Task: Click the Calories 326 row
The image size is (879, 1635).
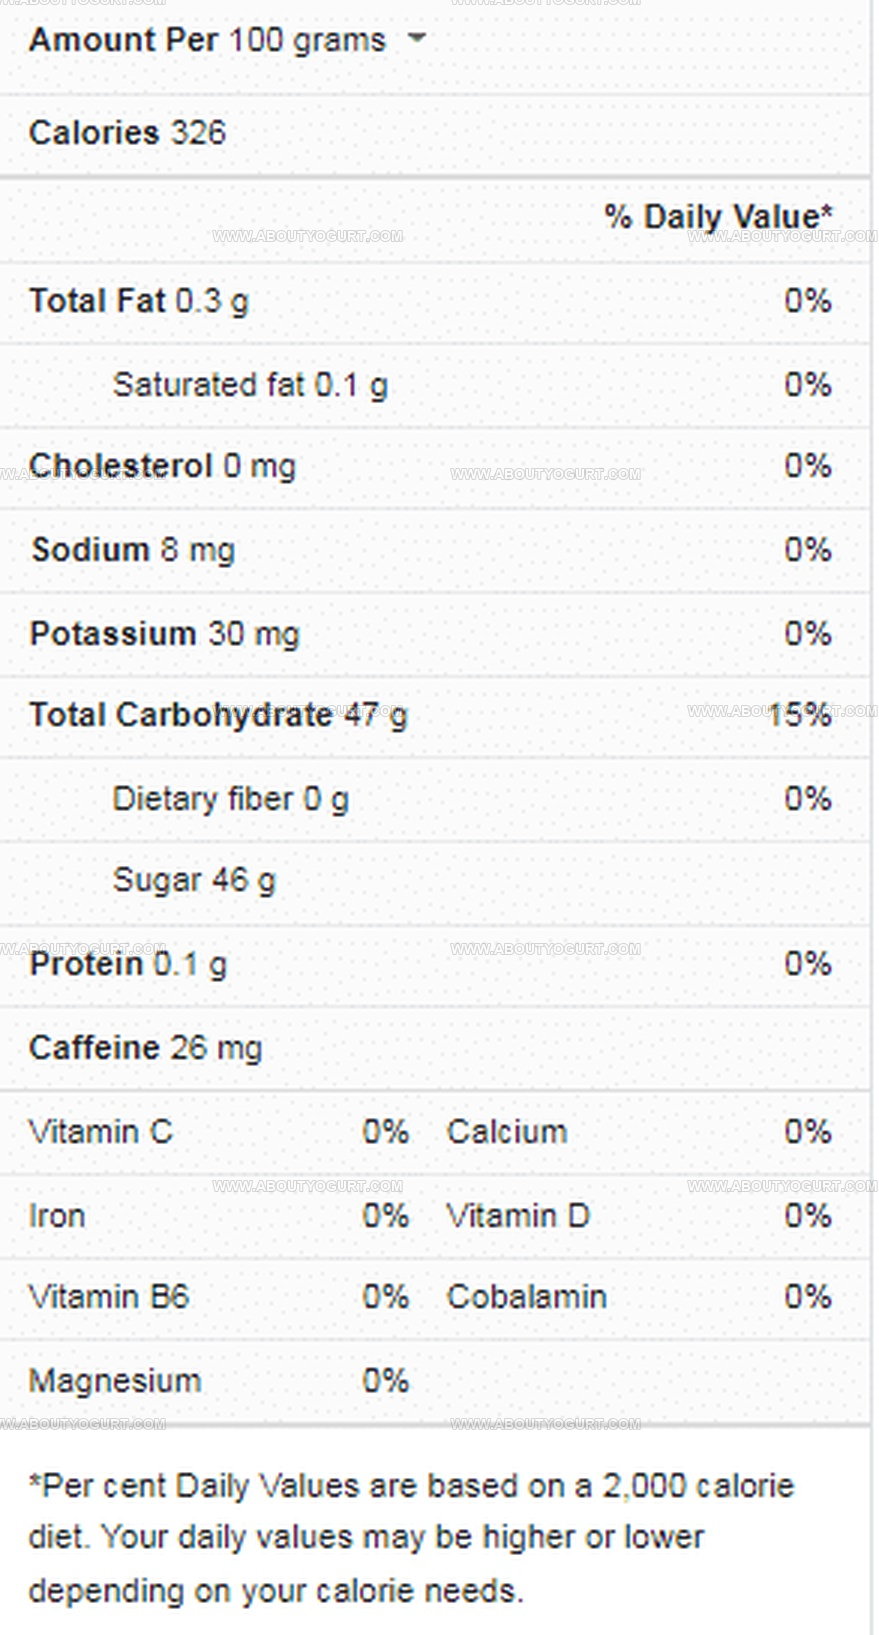Action: 435,133
